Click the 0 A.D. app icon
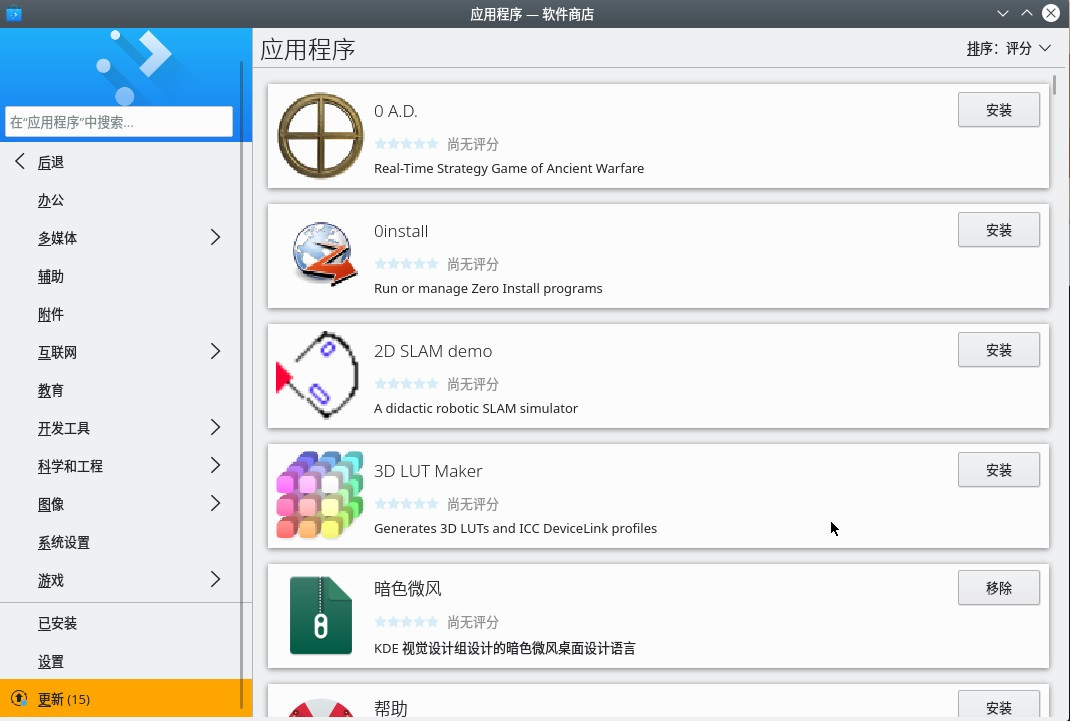 pyautogui.click(x=320, y=136)
